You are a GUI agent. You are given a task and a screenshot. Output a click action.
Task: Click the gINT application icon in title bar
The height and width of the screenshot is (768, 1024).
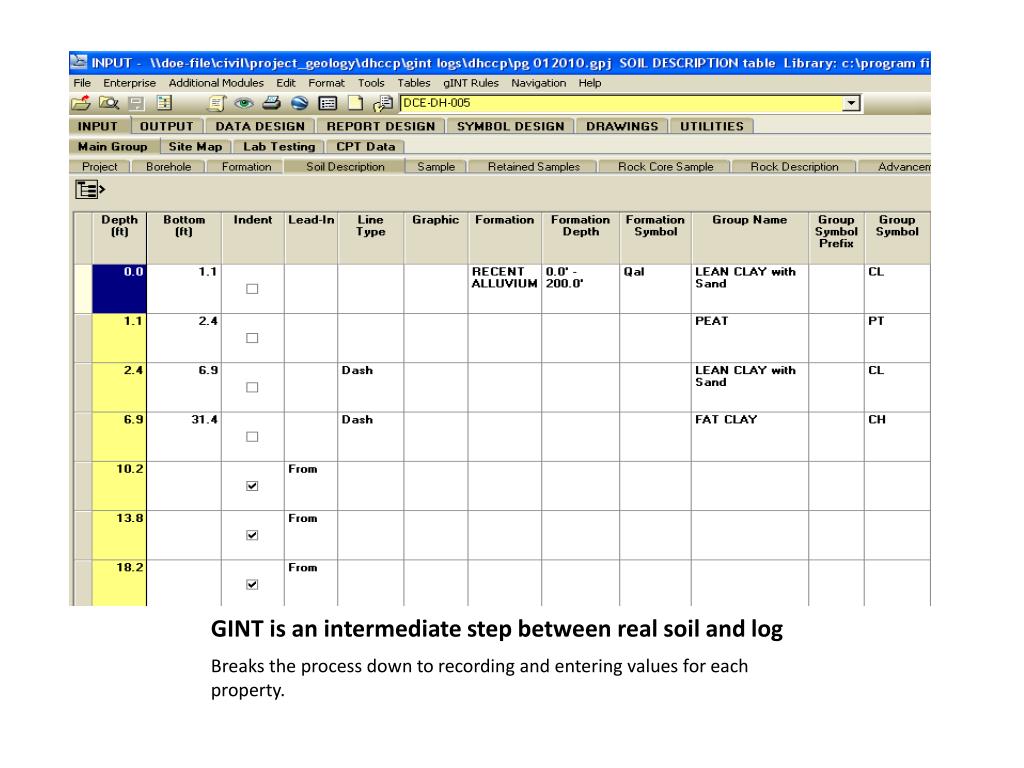click(78, 62)
